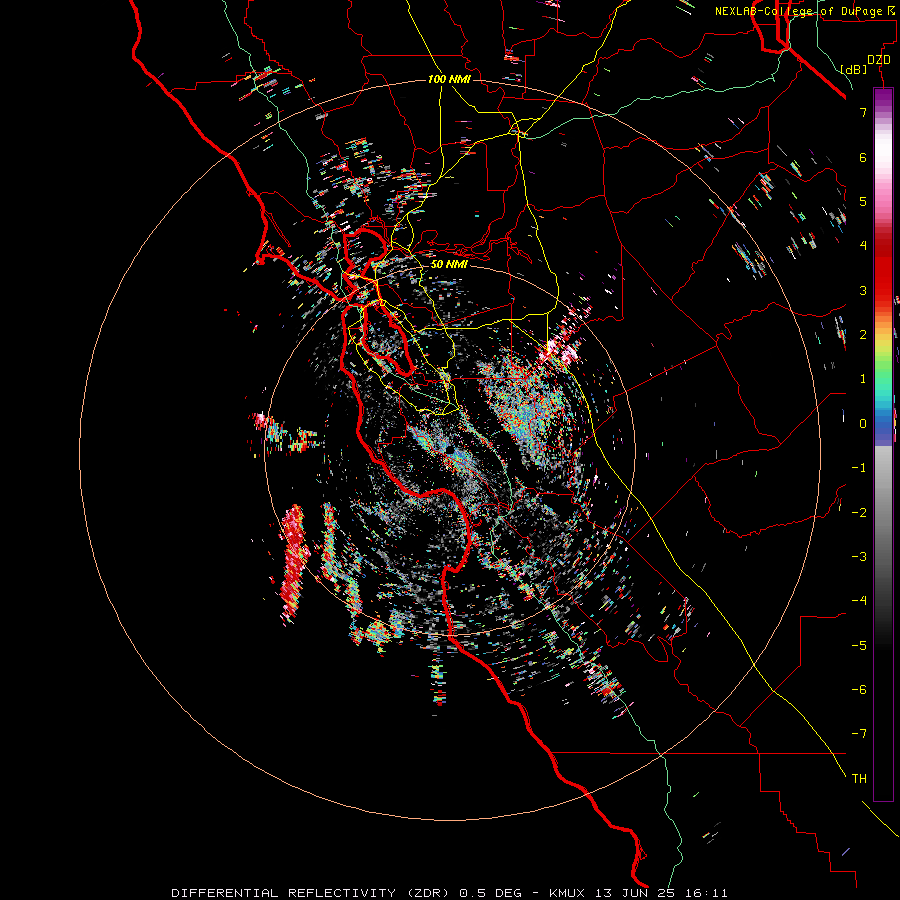Viewport: 900px width, 900px height.
Task: Click the "0" value on the dB scale
Action: pyautogui.click(x=863, y=424)
